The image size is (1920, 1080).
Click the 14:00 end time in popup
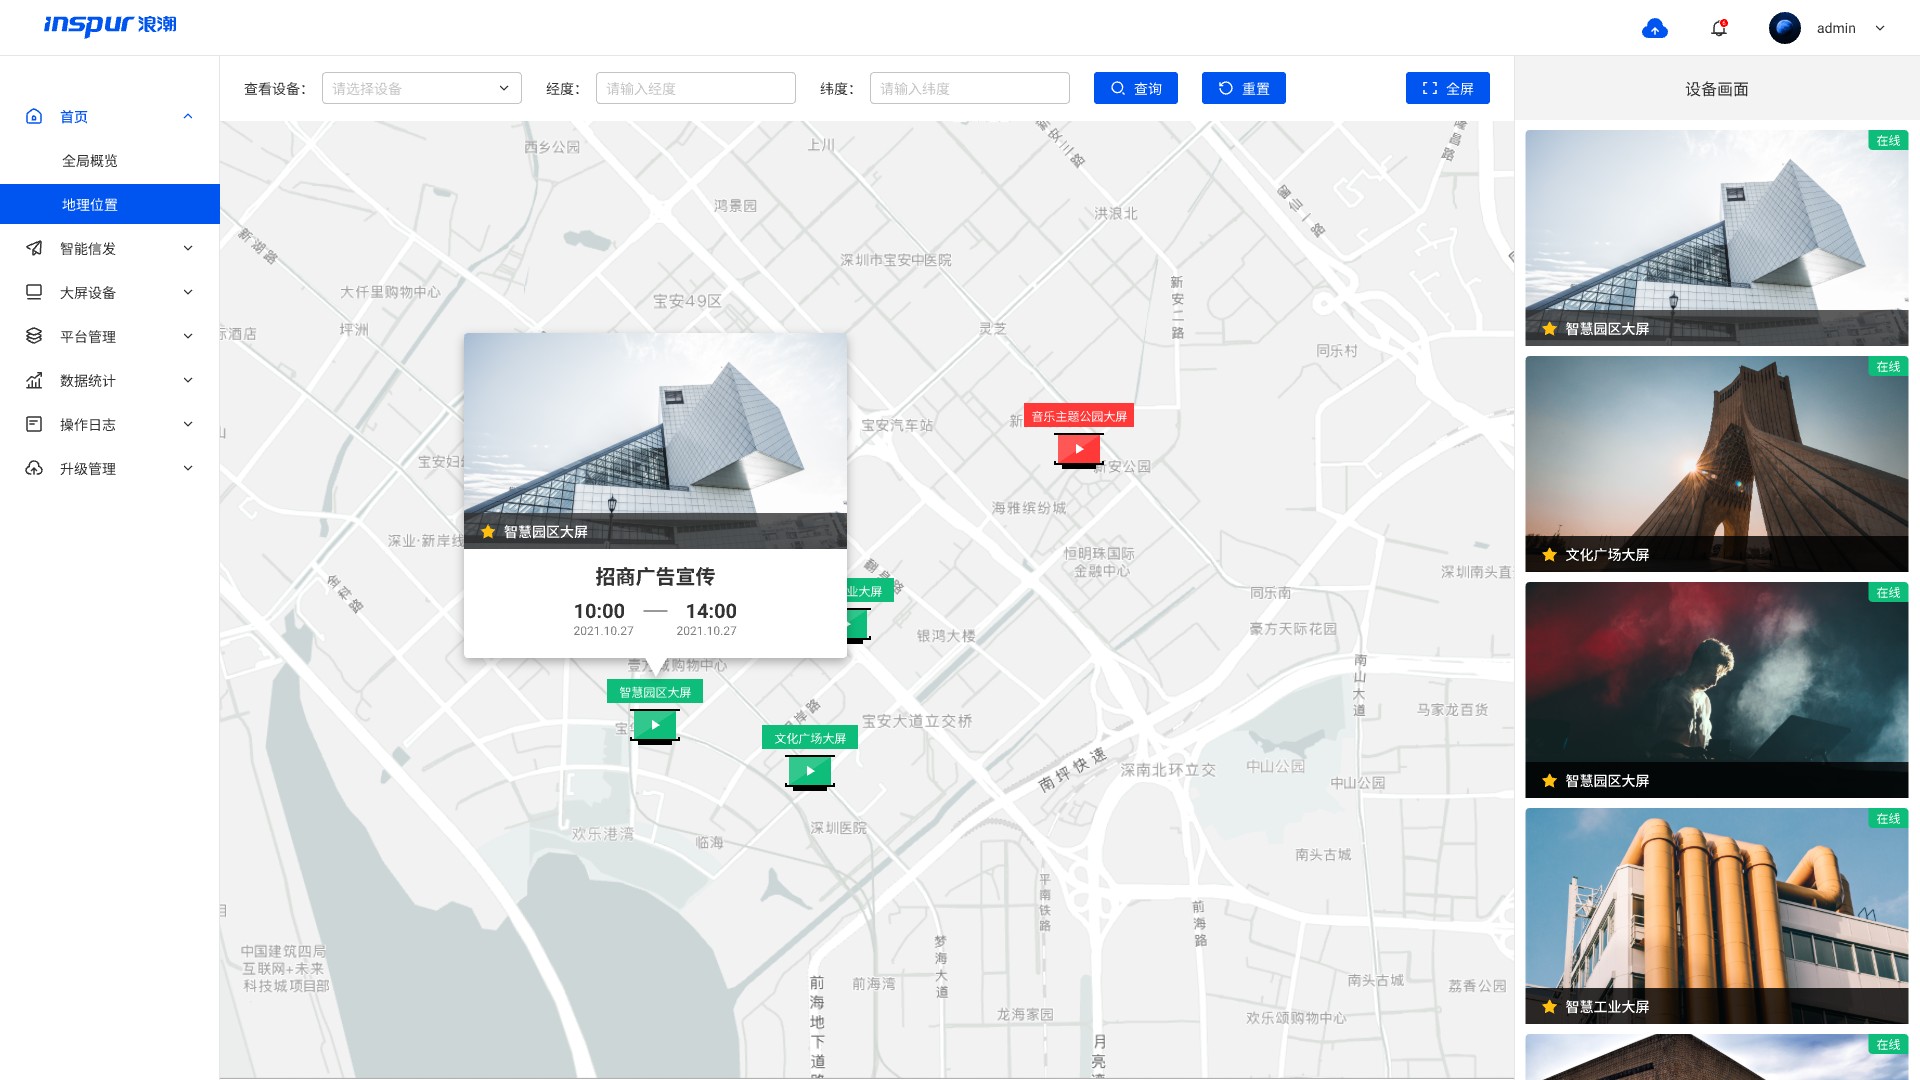point(711,611)
